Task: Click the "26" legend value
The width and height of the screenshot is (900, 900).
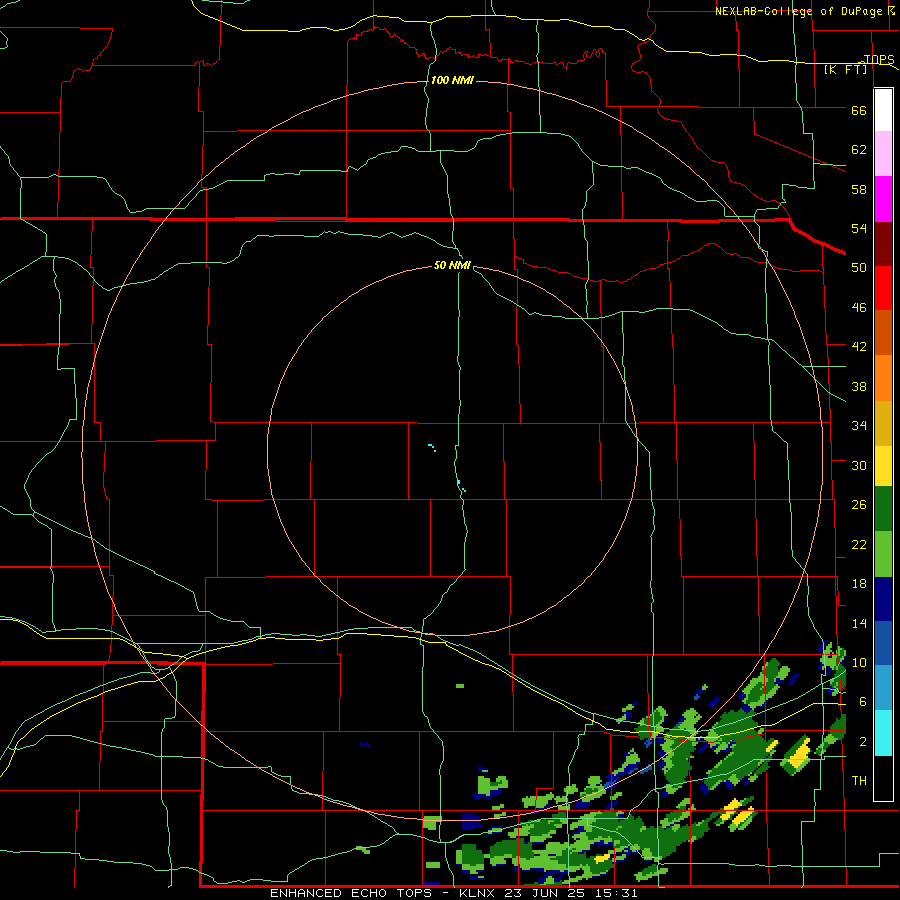Action: pyautogui.click(x=859, y=505)
